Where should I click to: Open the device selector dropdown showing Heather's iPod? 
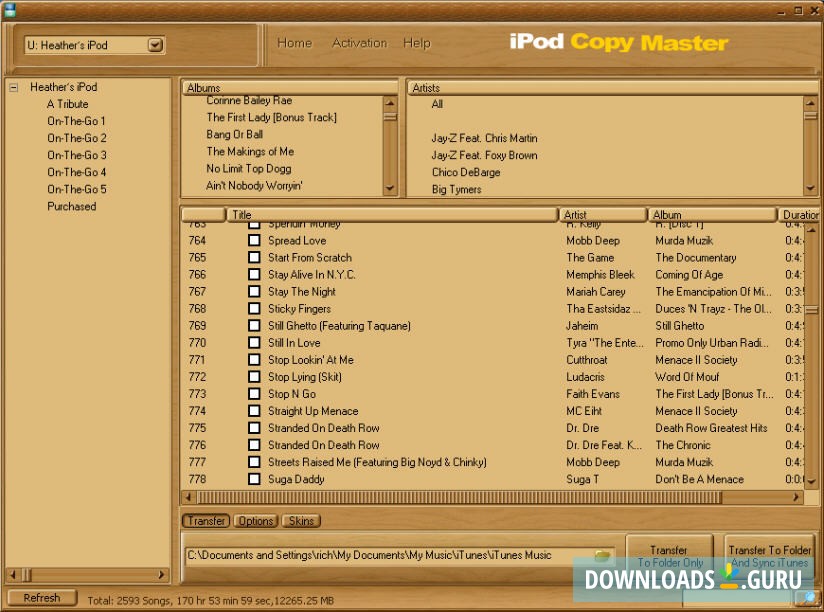tap(155, 44)
